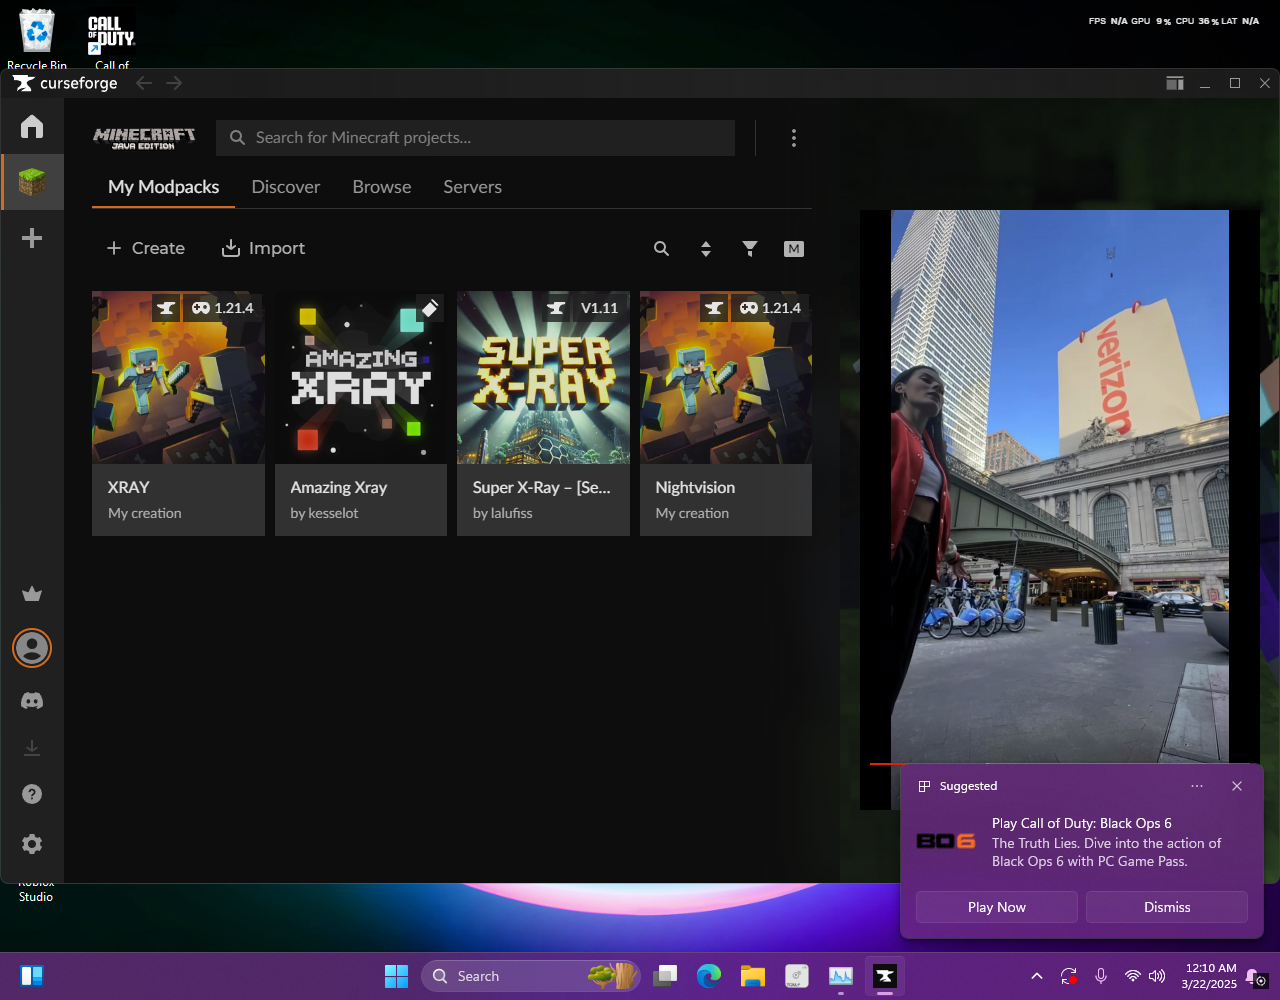Switch to the My Modpacks tab

[x=164, y=187]
